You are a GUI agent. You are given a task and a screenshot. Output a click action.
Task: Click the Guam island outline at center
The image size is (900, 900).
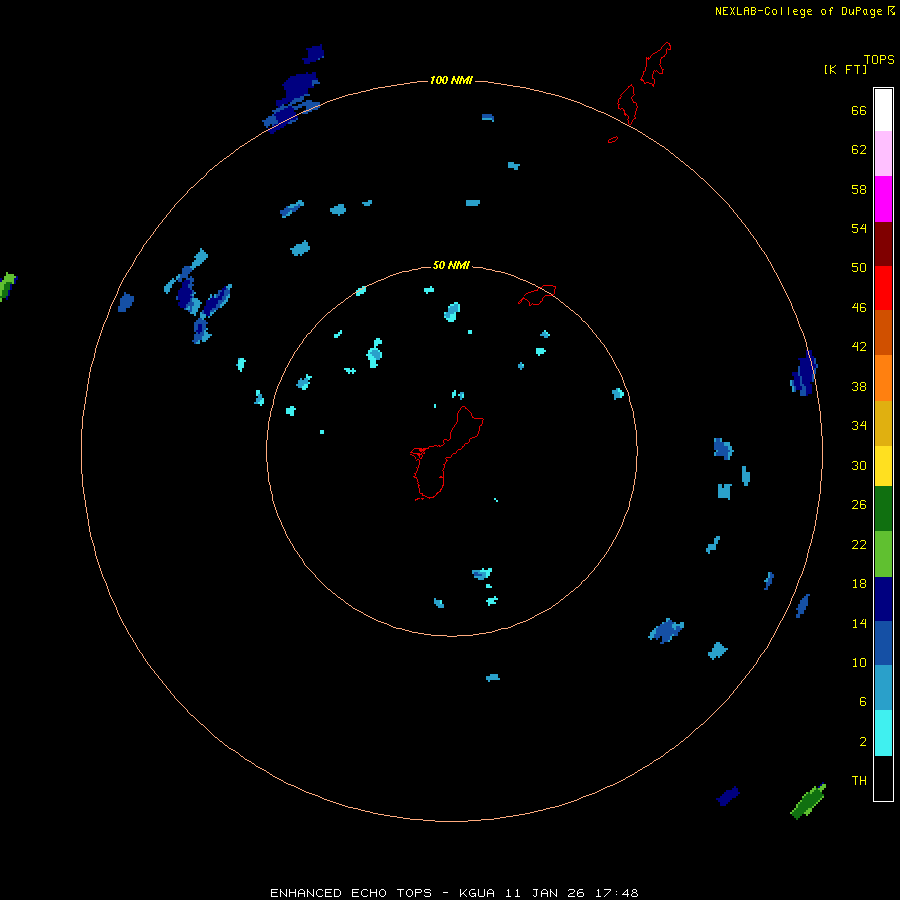(x=445, y=453)
